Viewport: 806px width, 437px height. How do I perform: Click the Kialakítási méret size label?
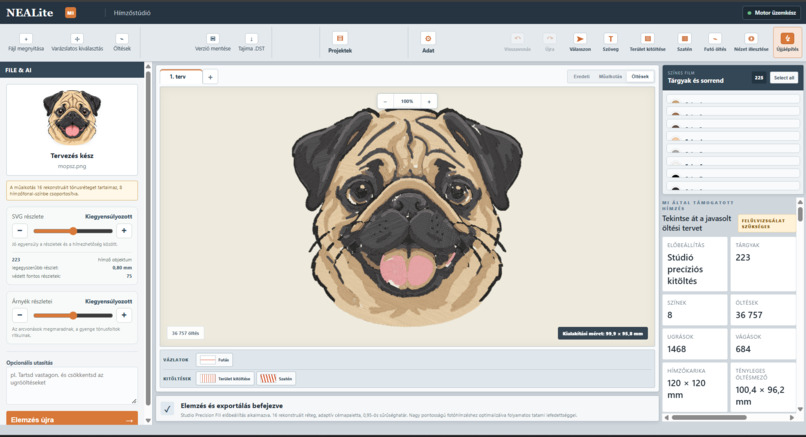602,334
